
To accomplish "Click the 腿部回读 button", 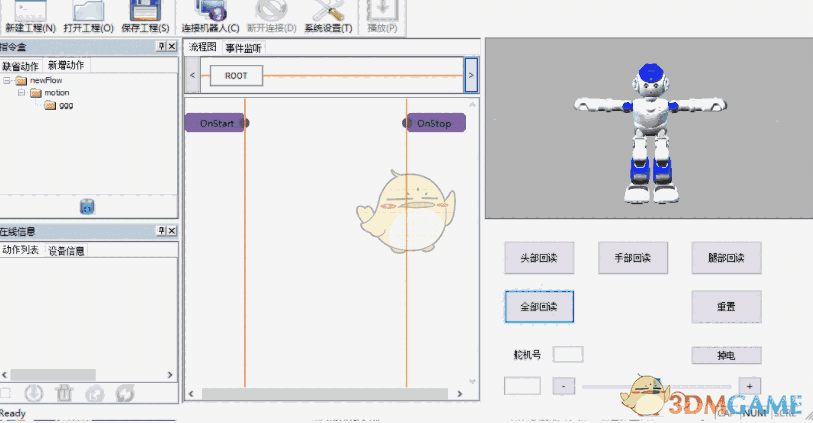I will click(726, 258).
